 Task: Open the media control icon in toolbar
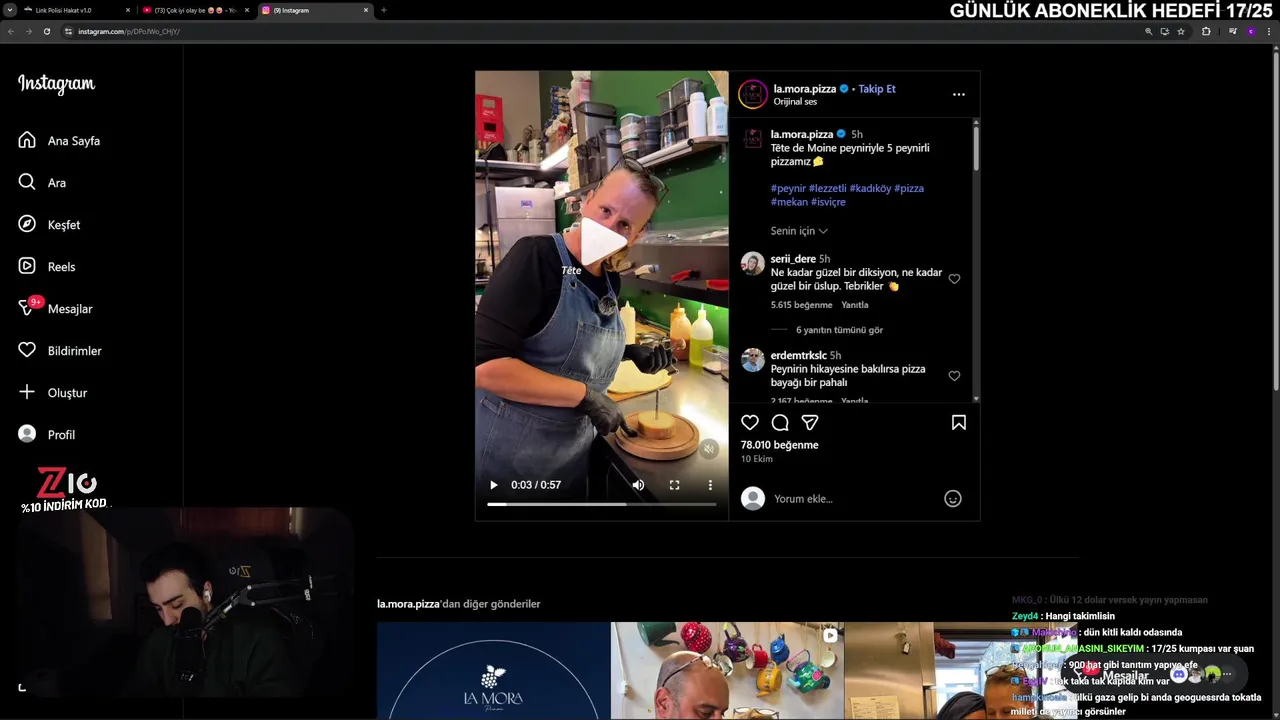1233,31
